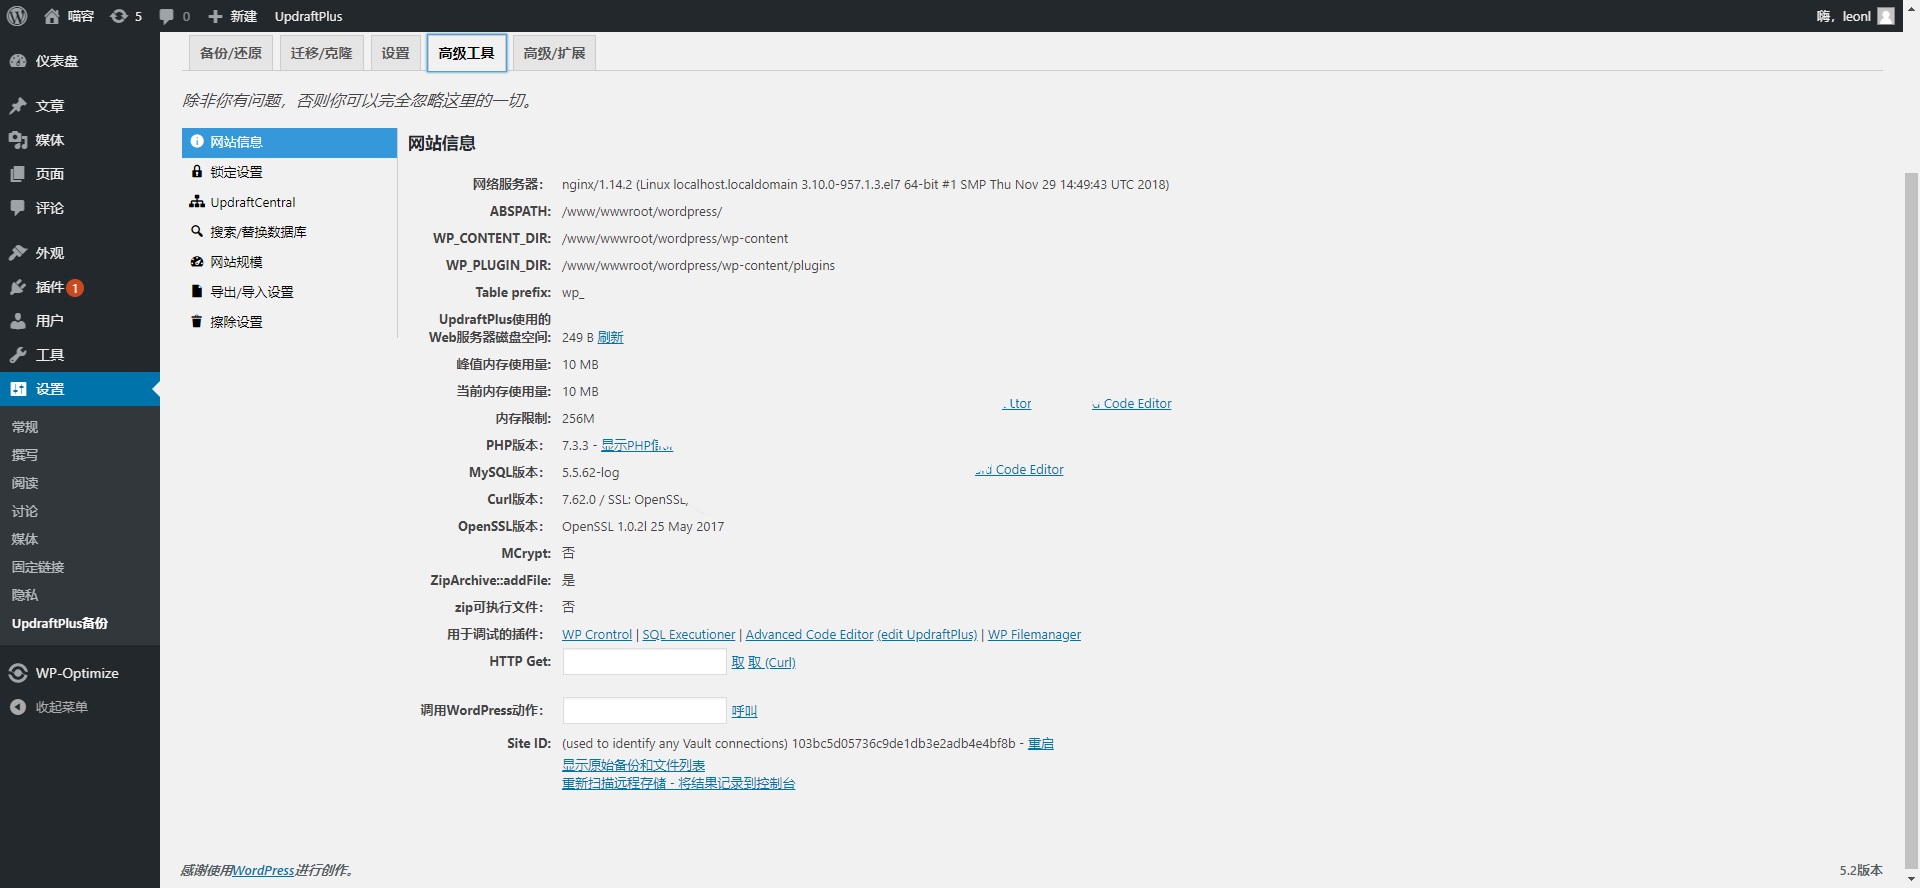Open the 新建 new content menu
Screen dimensions: 1920x888
point(233,16)
